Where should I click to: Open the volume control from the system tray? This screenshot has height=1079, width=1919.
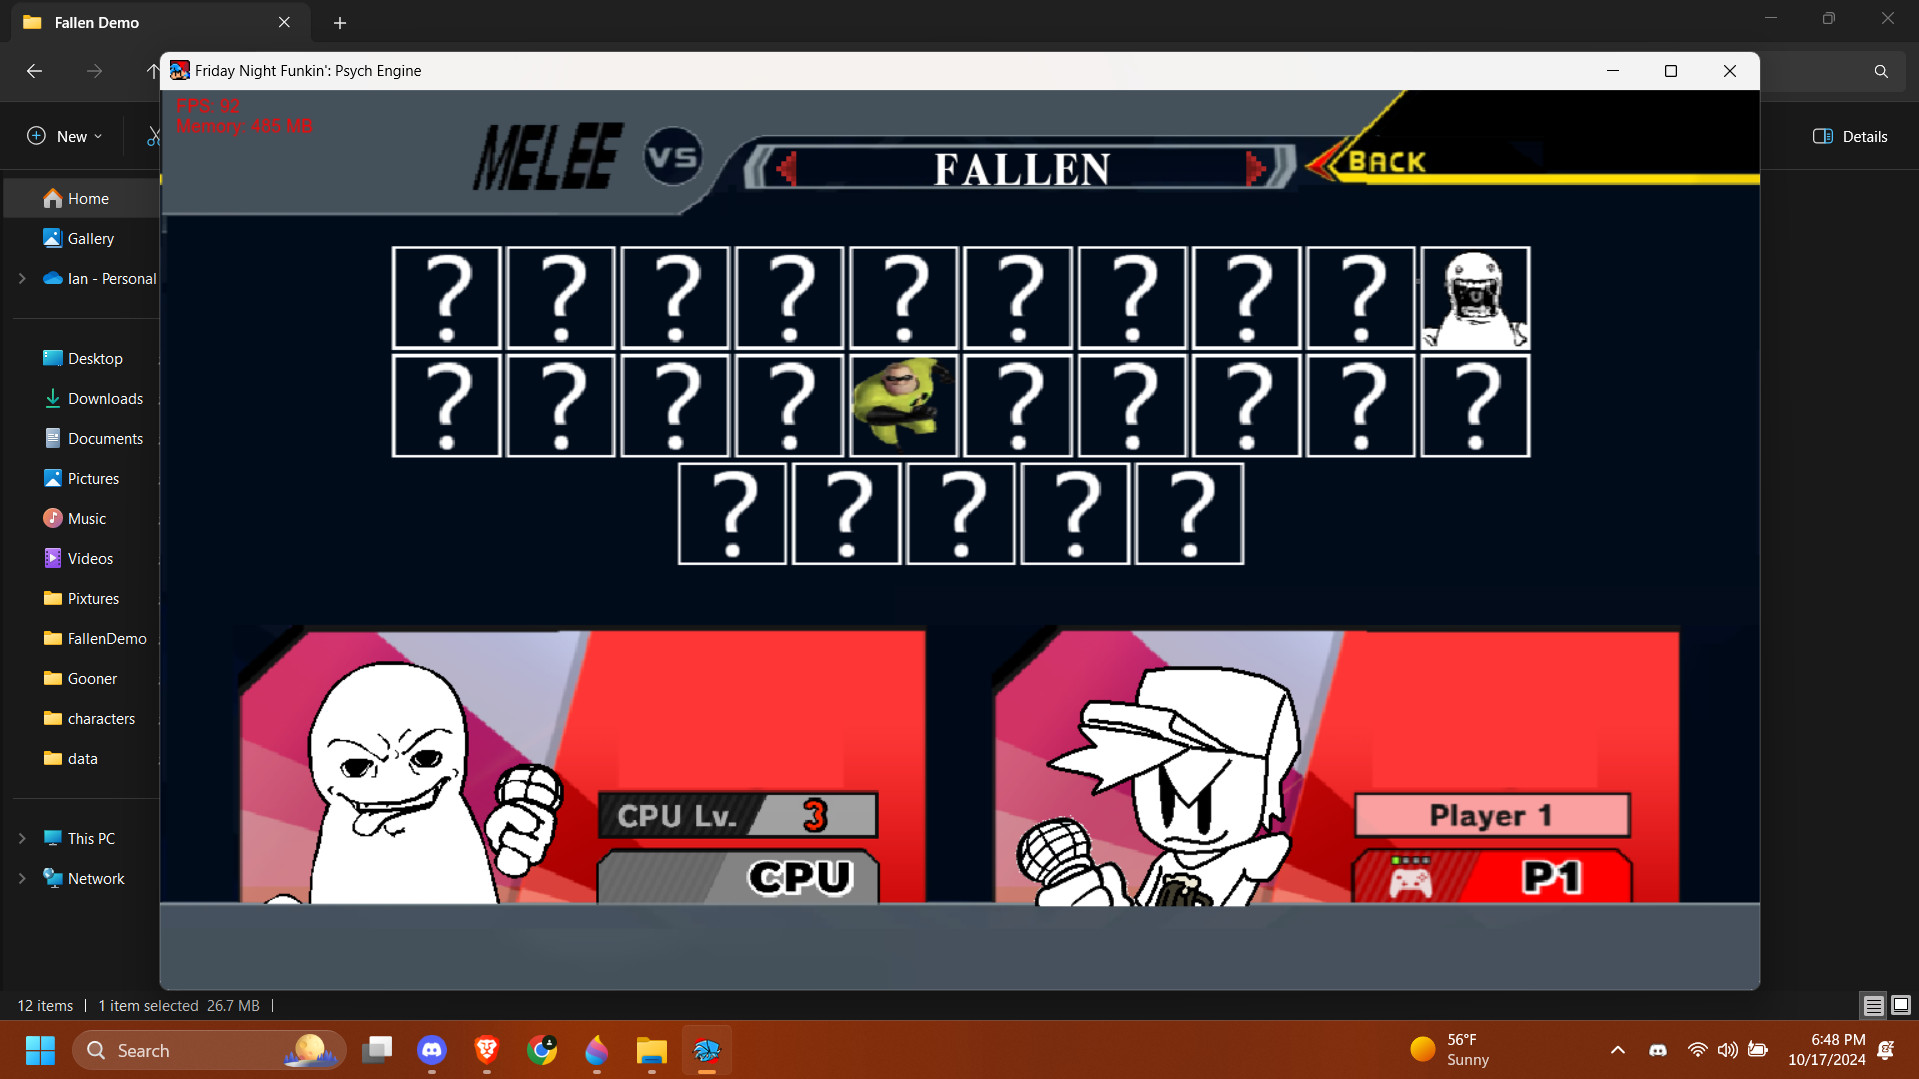1728,1050
